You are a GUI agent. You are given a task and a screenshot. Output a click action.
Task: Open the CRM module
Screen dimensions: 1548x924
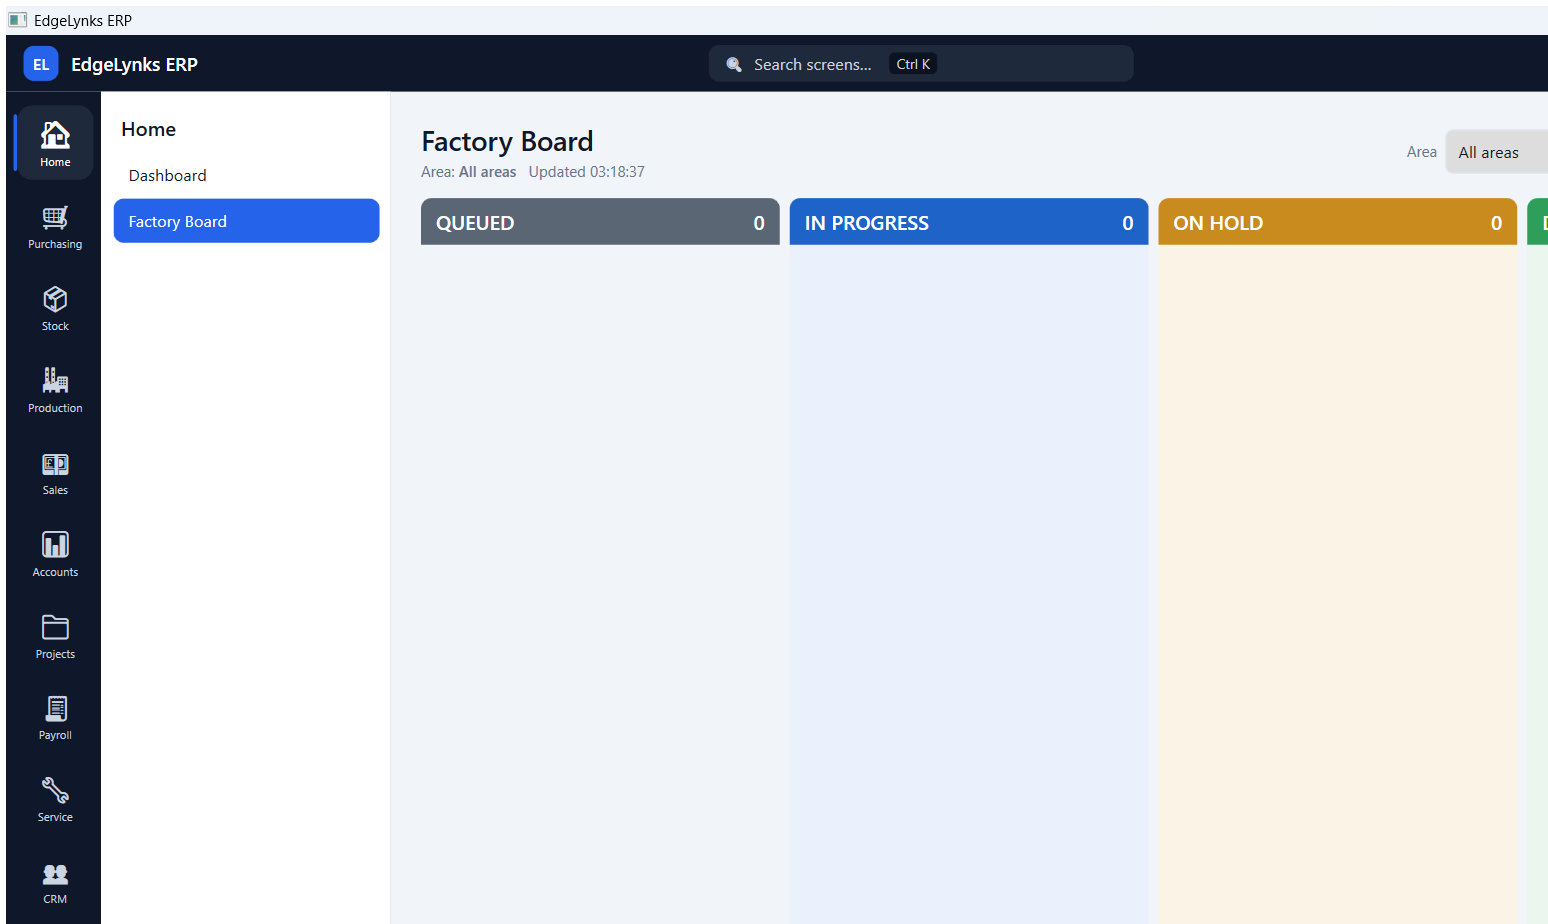click(x=55, y=881)
